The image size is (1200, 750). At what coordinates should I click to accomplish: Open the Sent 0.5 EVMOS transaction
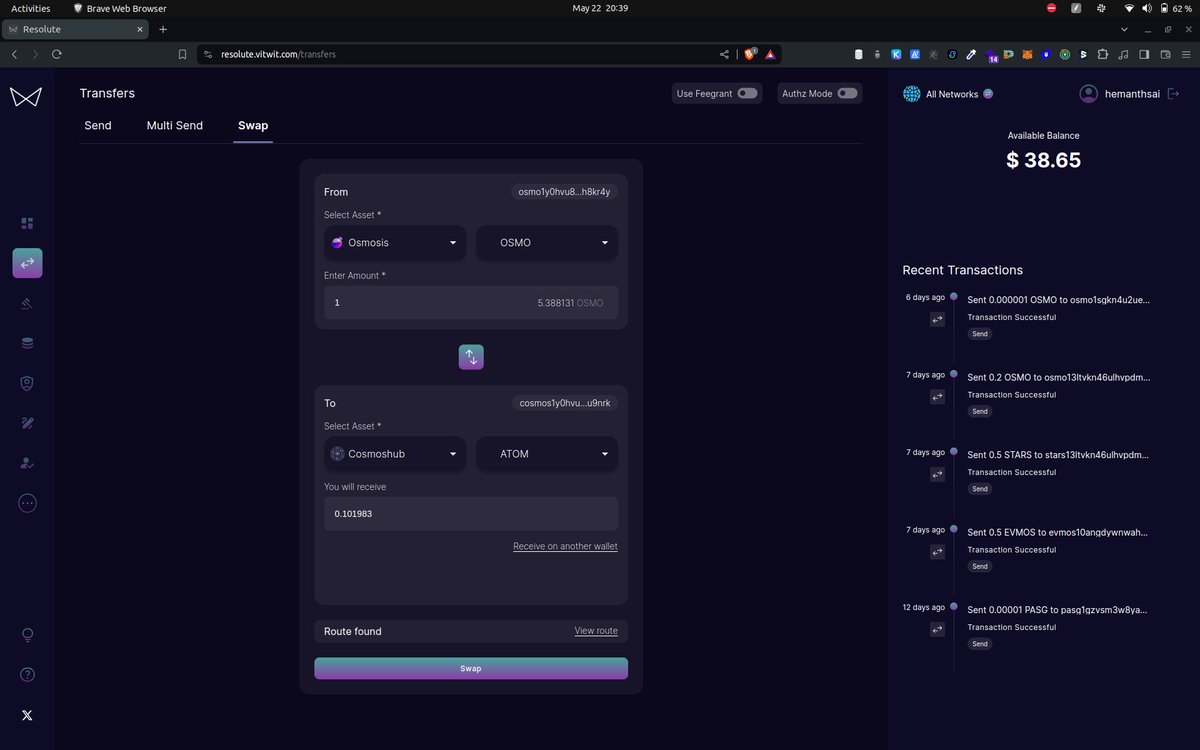[1058, 532]
